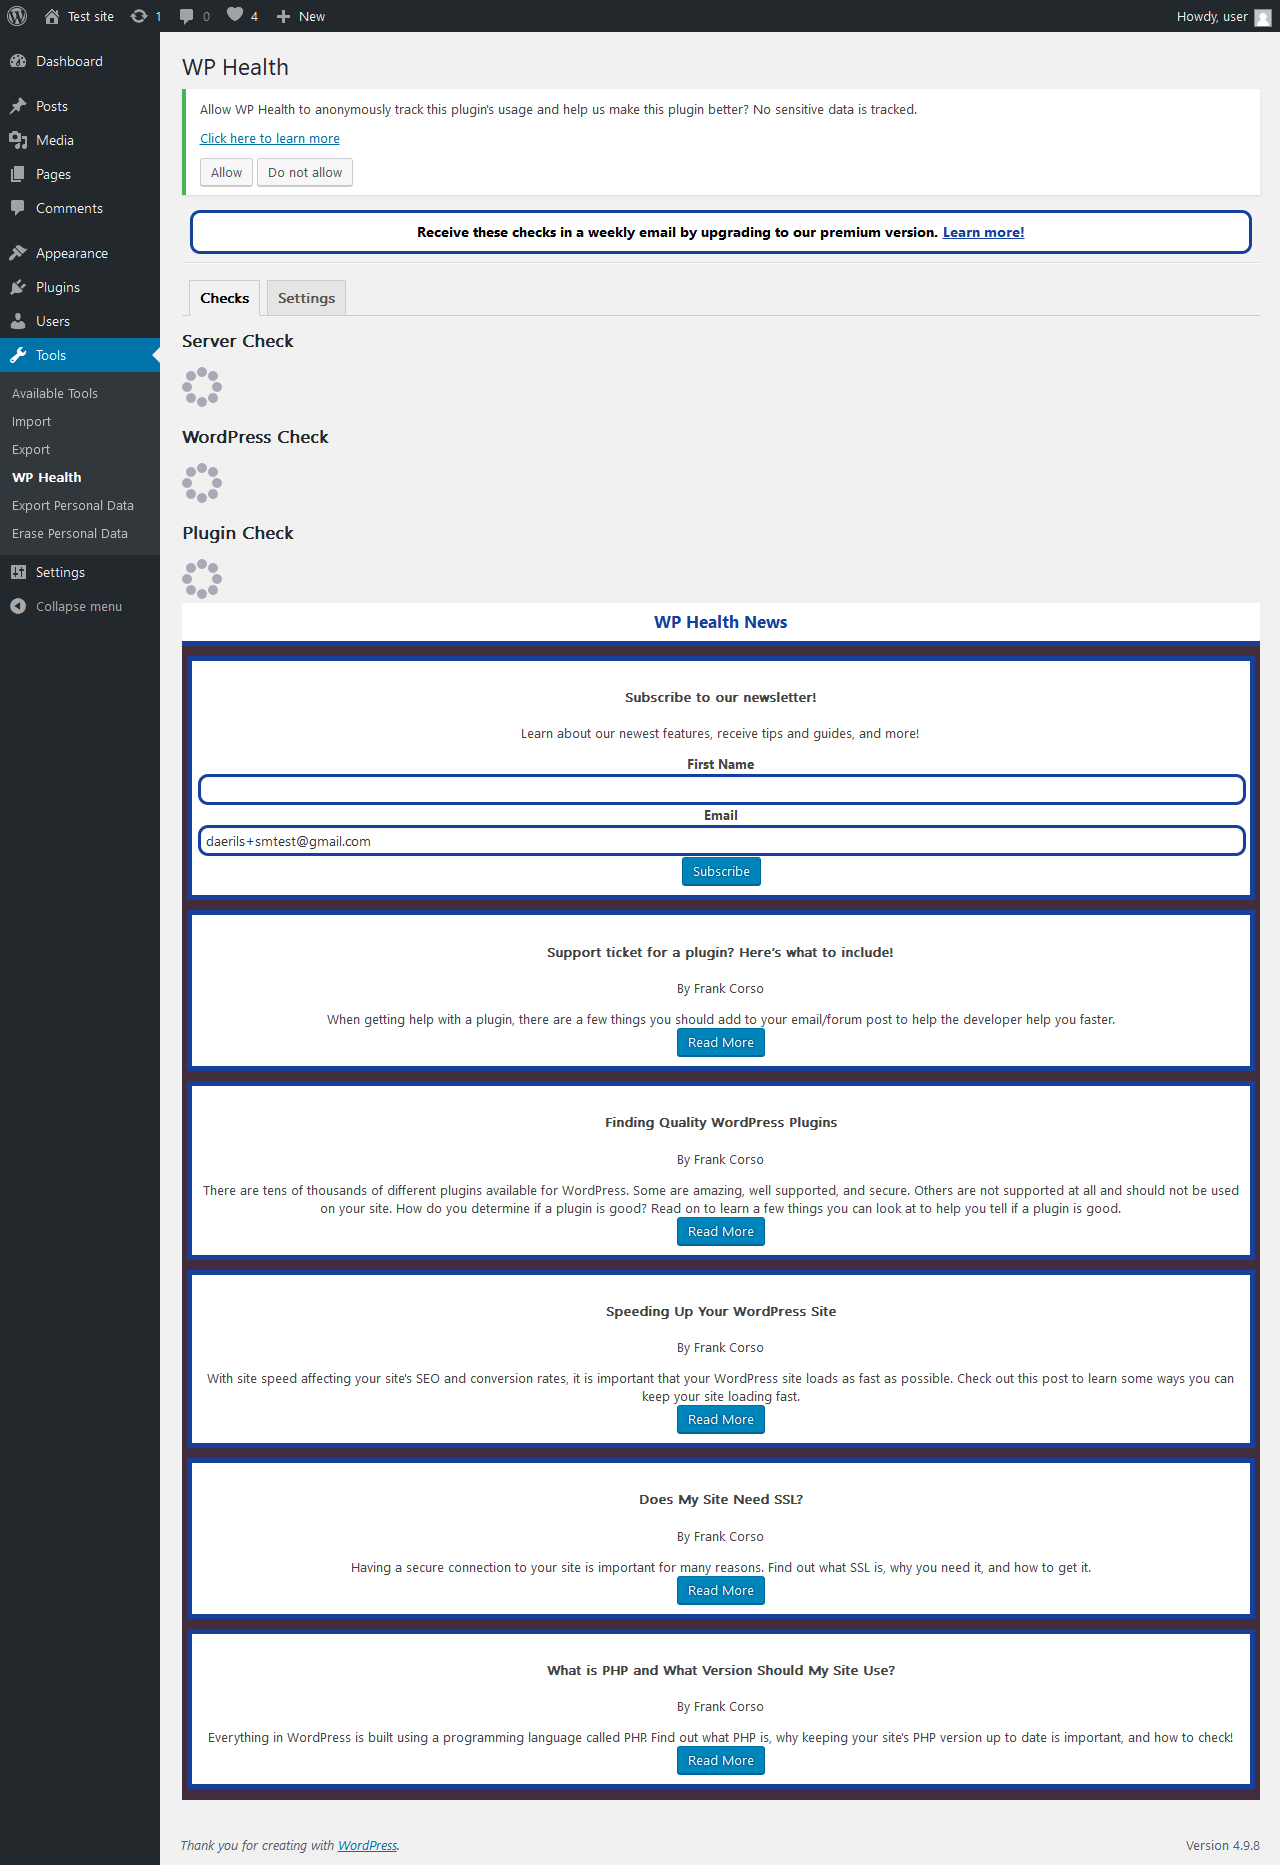Click the Plugins plug icon
Screen dimensions: 1280x1865
tap(18, 287)
